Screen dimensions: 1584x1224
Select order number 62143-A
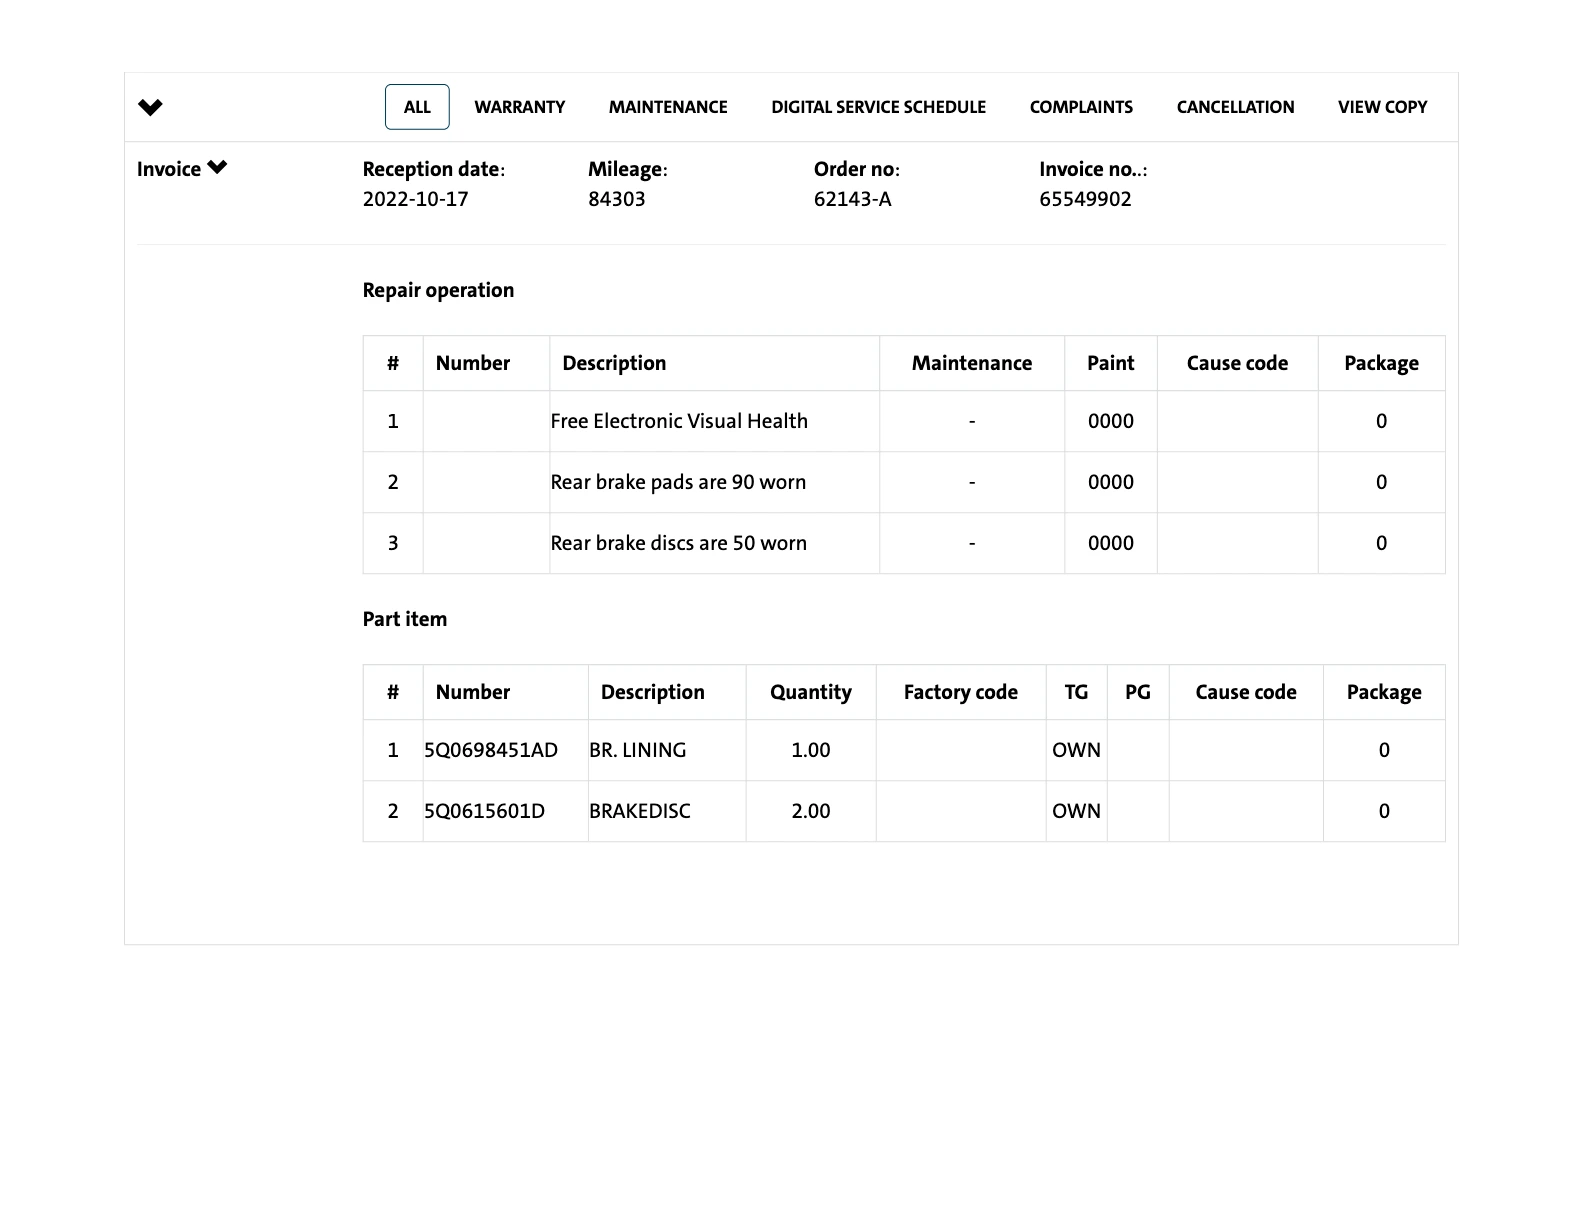pos(852,199)
